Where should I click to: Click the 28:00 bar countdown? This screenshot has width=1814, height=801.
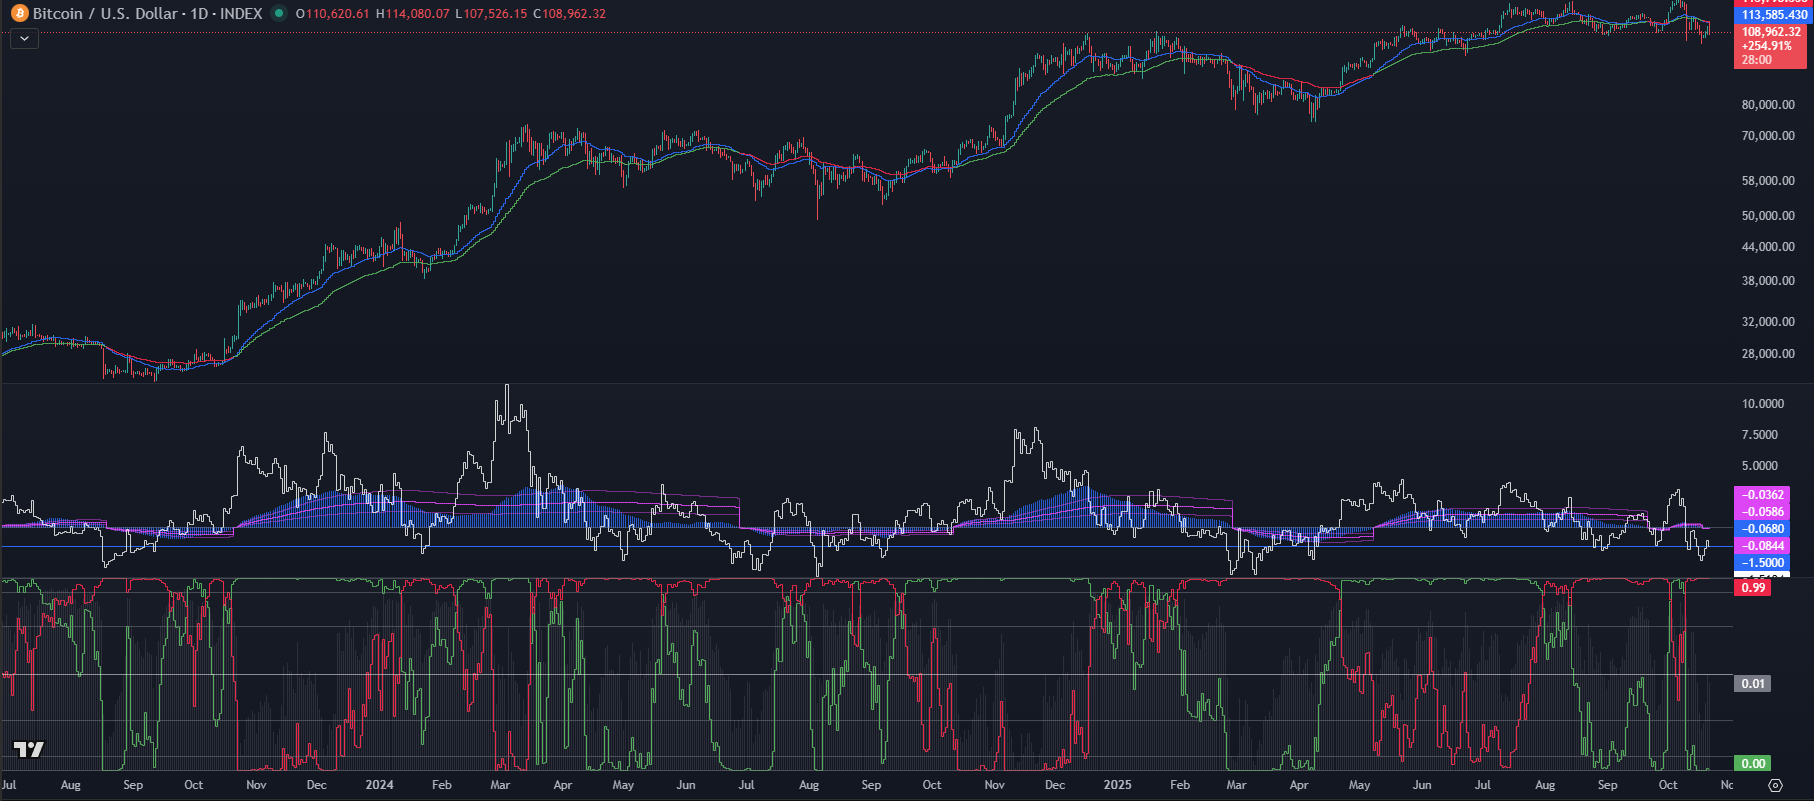[1757, 60]
